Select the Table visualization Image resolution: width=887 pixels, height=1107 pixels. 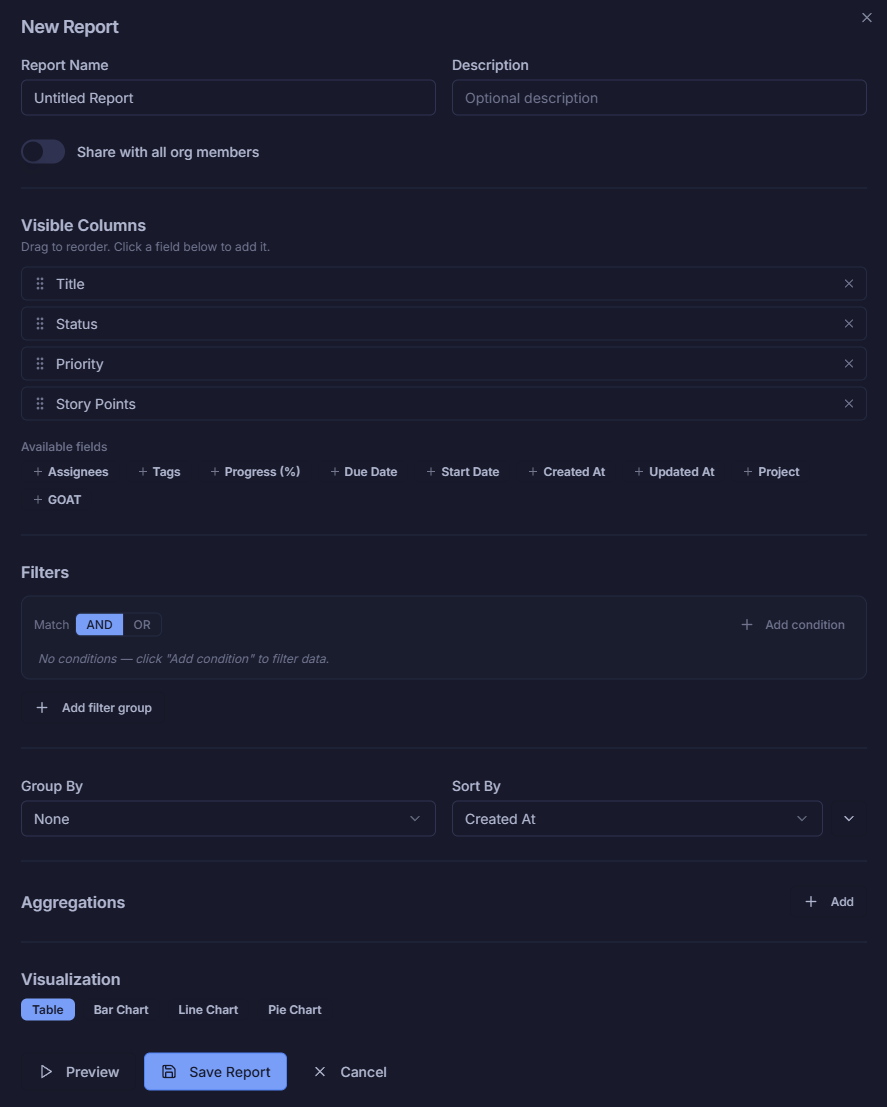(48, 1010)
